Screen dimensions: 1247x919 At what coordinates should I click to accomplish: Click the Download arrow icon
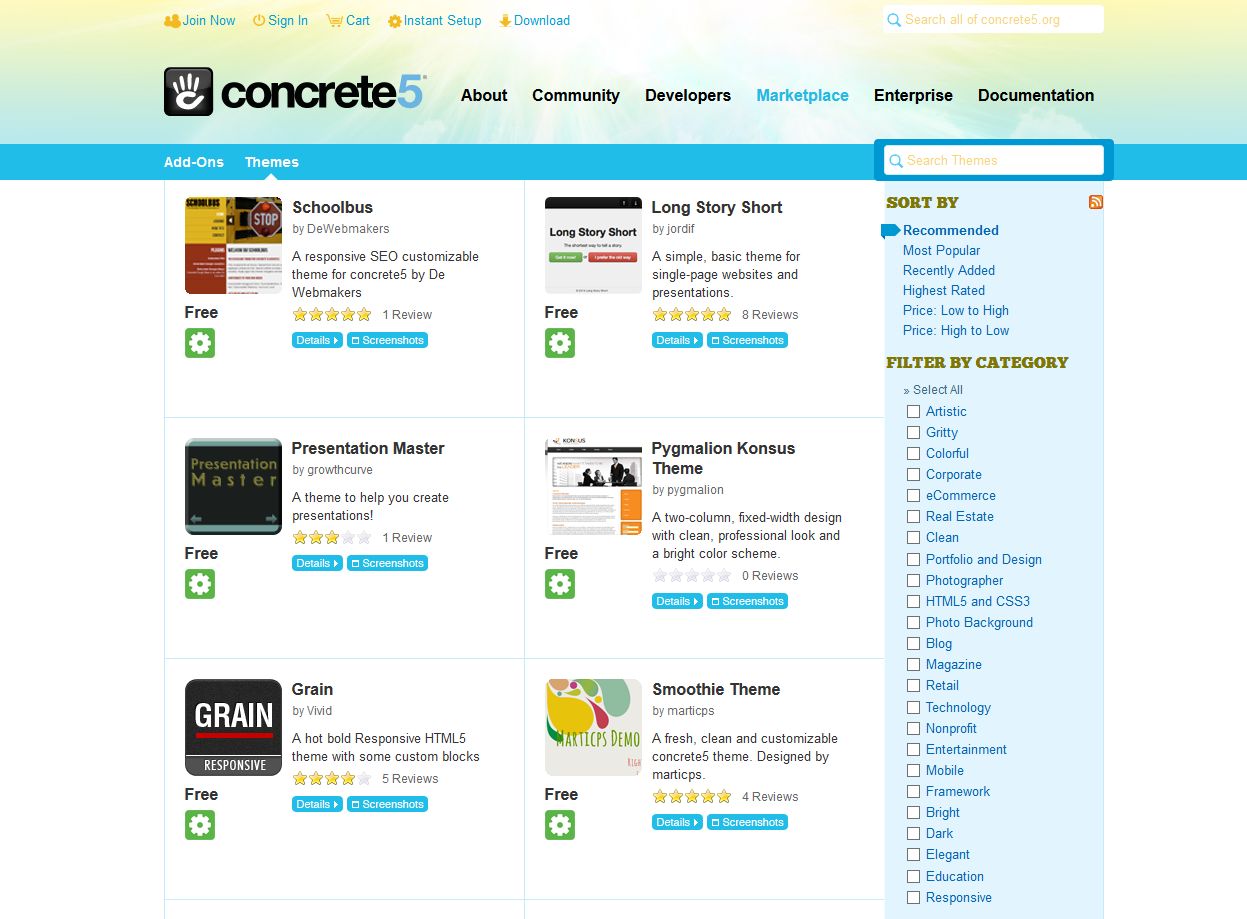(x=505, y=21)
